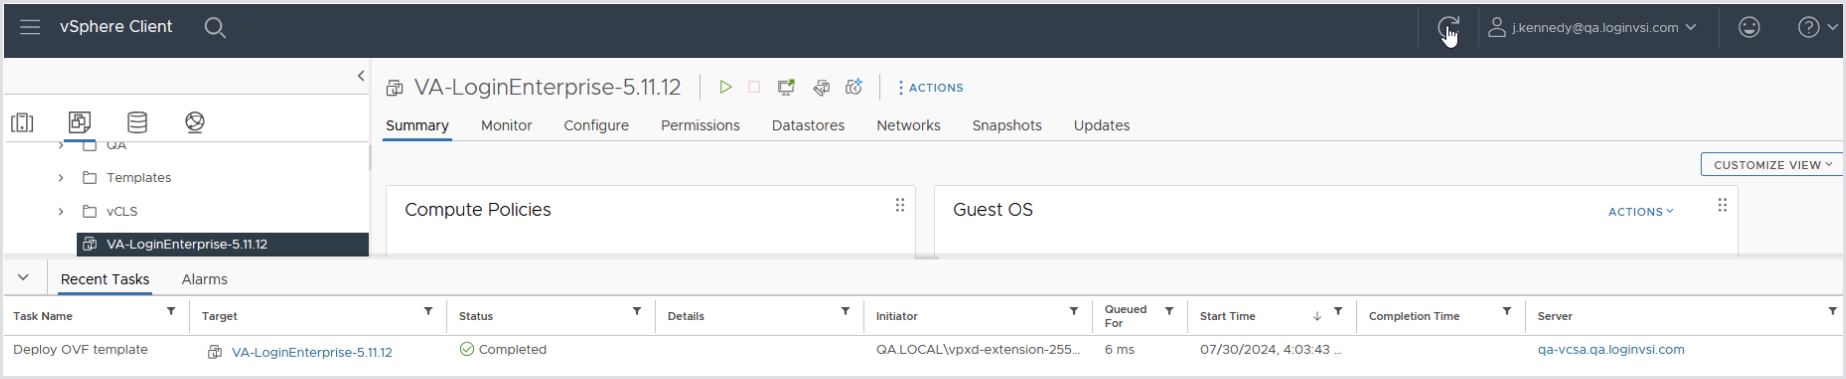Click the edit VM settings icon
This screenshot has height=379, width=1846.
(821, 88)
